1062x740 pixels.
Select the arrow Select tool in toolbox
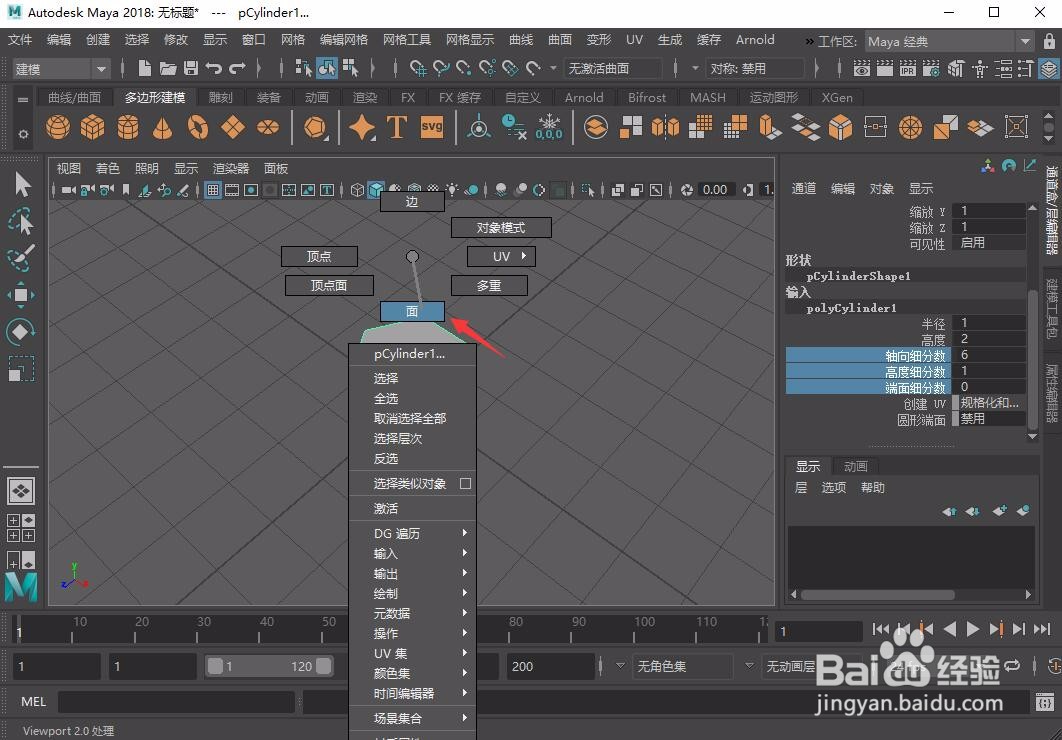pos(20,183)
